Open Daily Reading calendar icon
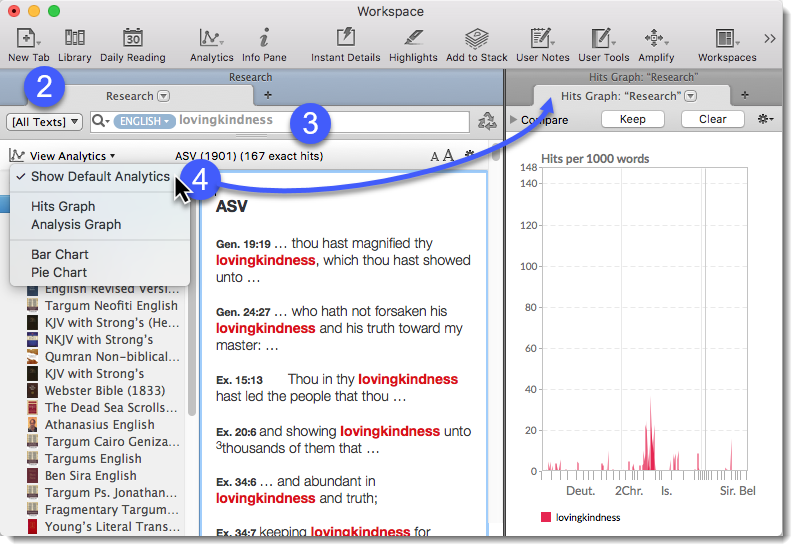Viewport: 798px width, 551px height. point(133,38)
